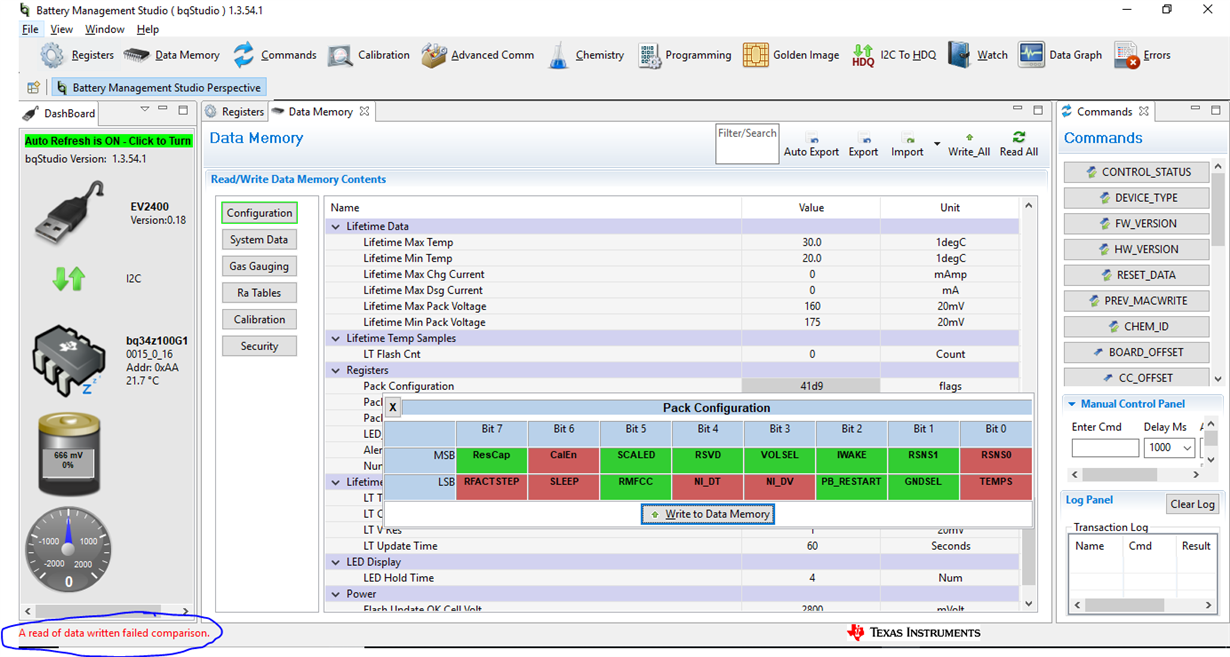Open the Golden Image toolbar icon

pos(756,55)
